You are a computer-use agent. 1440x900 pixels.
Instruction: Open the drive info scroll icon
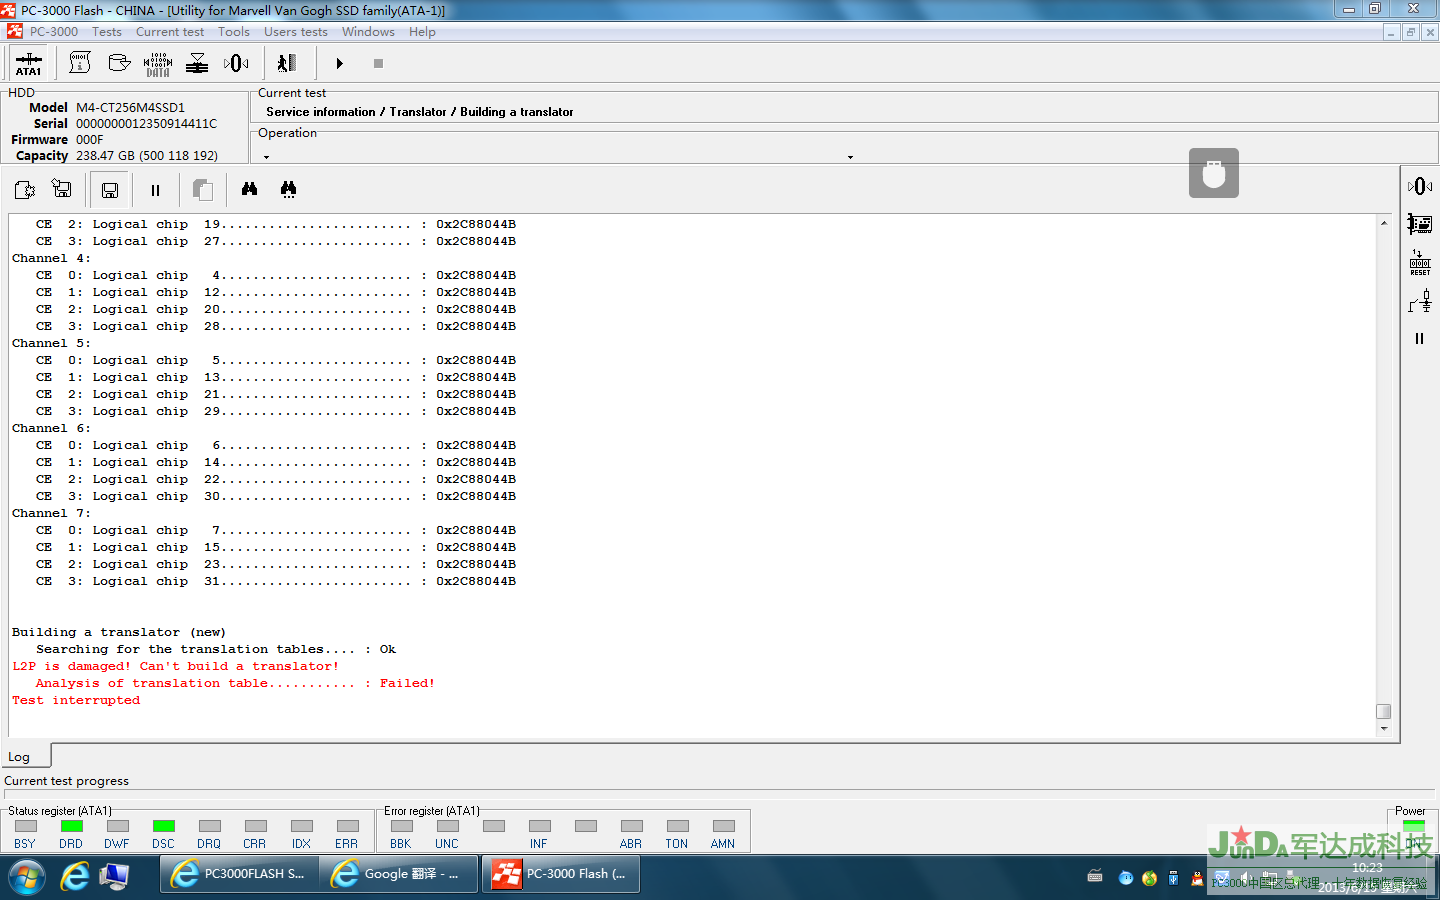tap(80, 63)
